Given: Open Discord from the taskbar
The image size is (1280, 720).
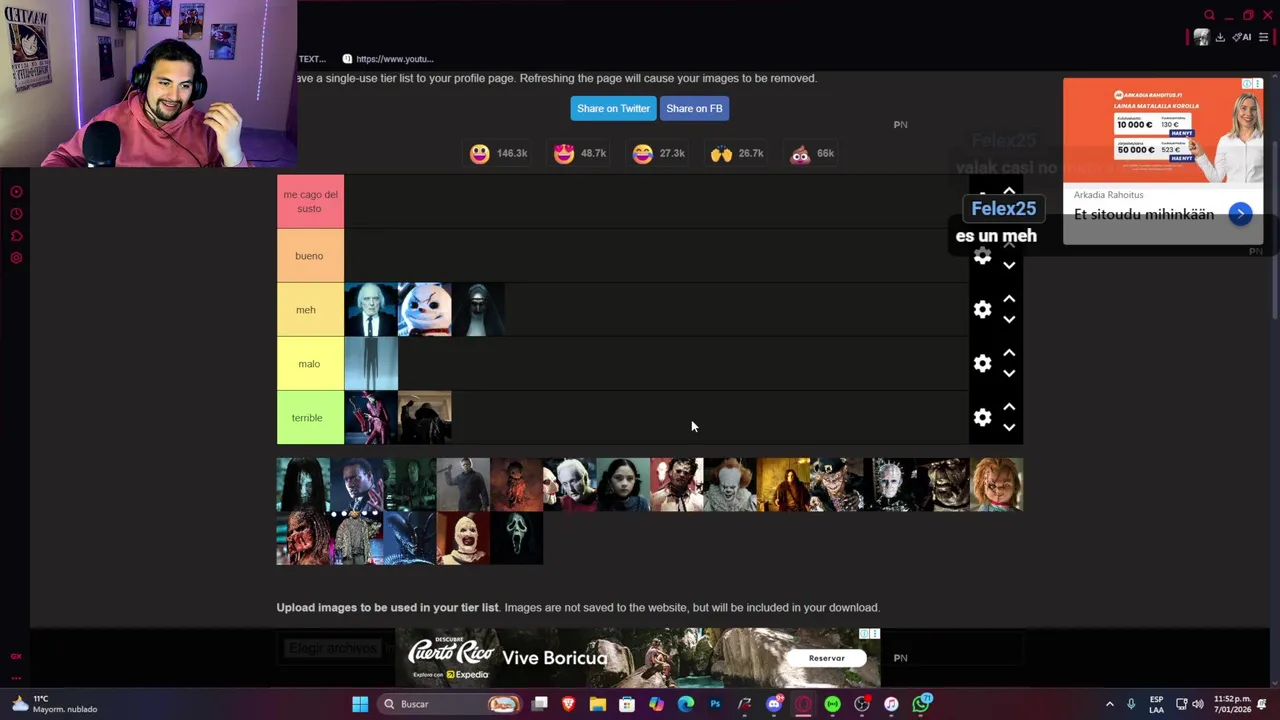Looking at the screenshot, I should (774, 704).
